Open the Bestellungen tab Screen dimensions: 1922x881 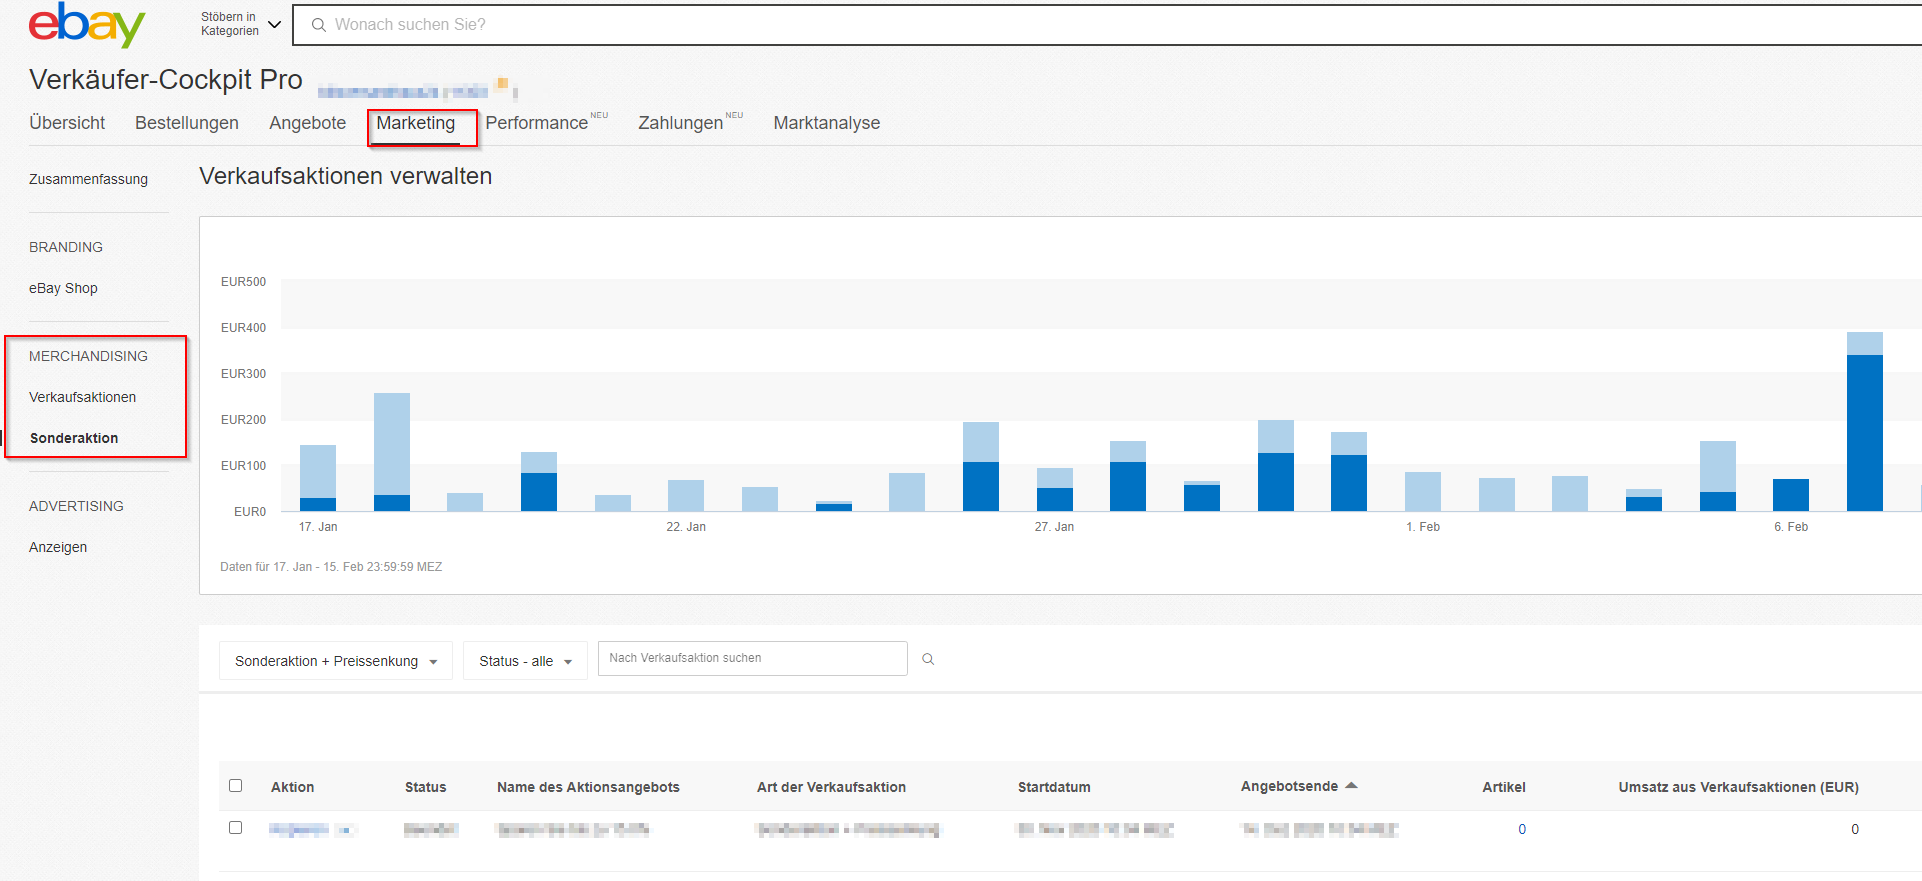click(x=187, y=123)
